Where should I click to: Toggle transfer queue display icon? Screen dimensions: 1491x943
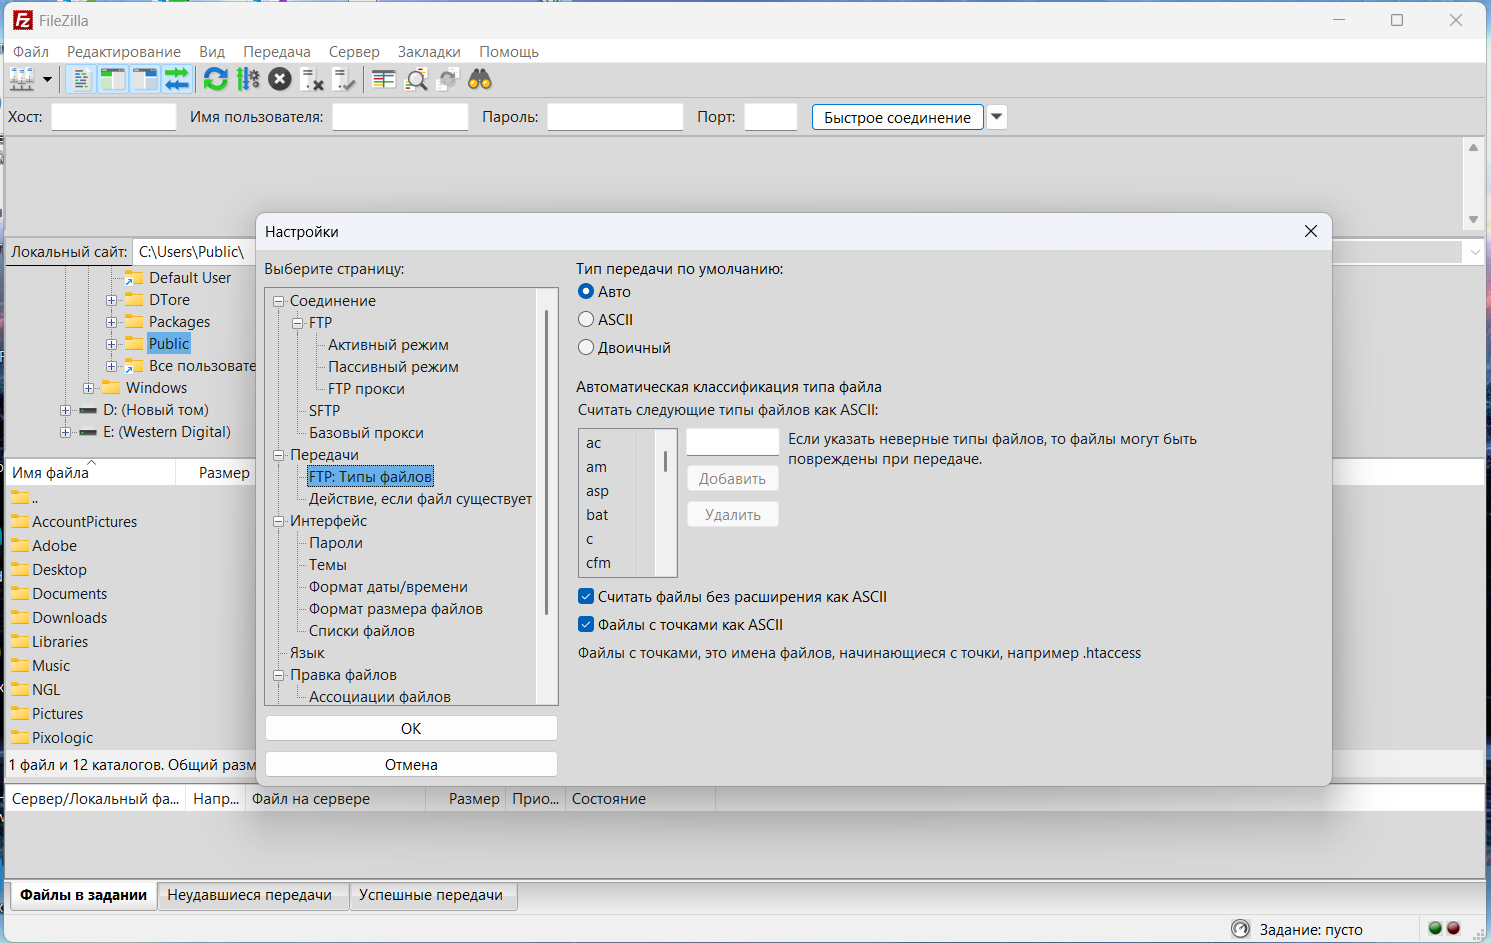coord(177,79)
